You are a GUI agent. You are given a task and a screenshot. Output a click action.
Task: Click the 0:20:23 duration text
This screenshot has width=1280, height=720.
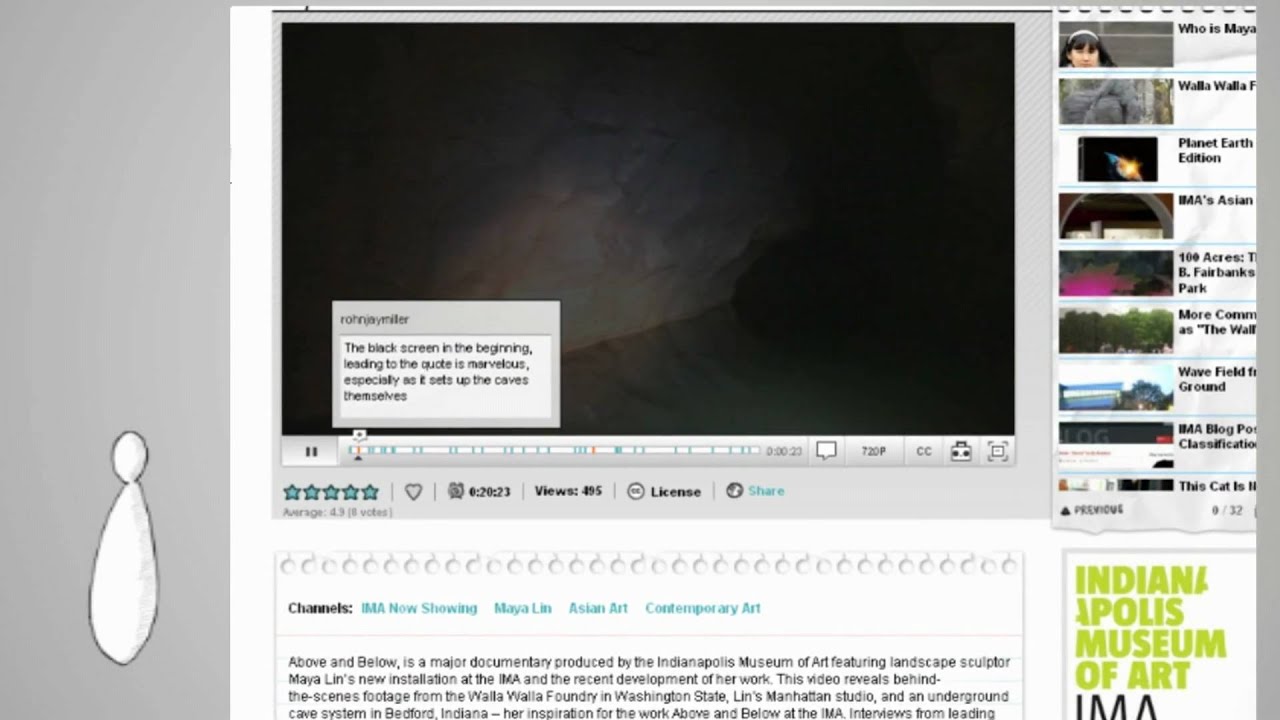coord(490,491)
